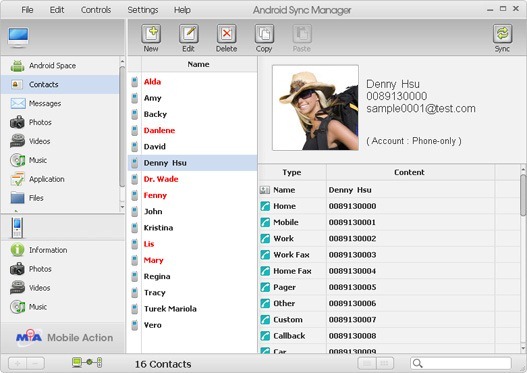Select contact Backy
Viewport: 527px width, 373px height.
pos(192,114)
